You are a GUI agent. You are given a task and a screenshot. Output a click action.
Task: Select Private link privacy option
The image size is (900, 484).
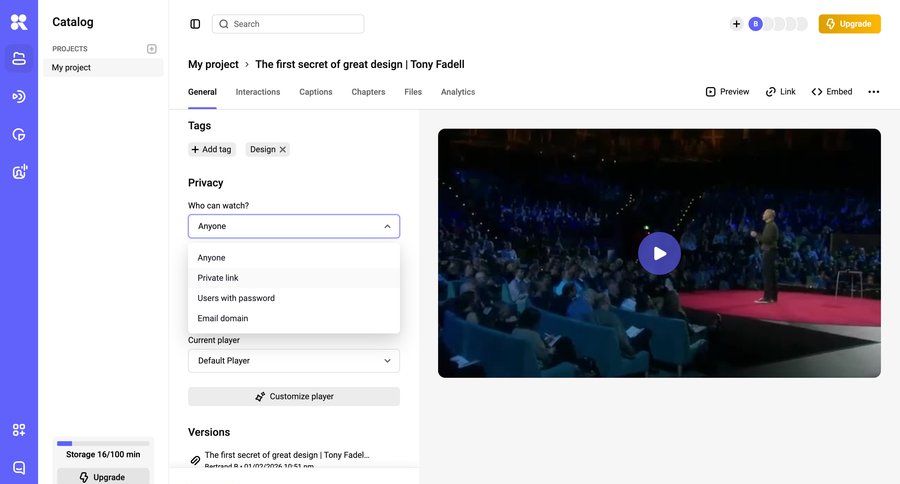tap(218, 278)
